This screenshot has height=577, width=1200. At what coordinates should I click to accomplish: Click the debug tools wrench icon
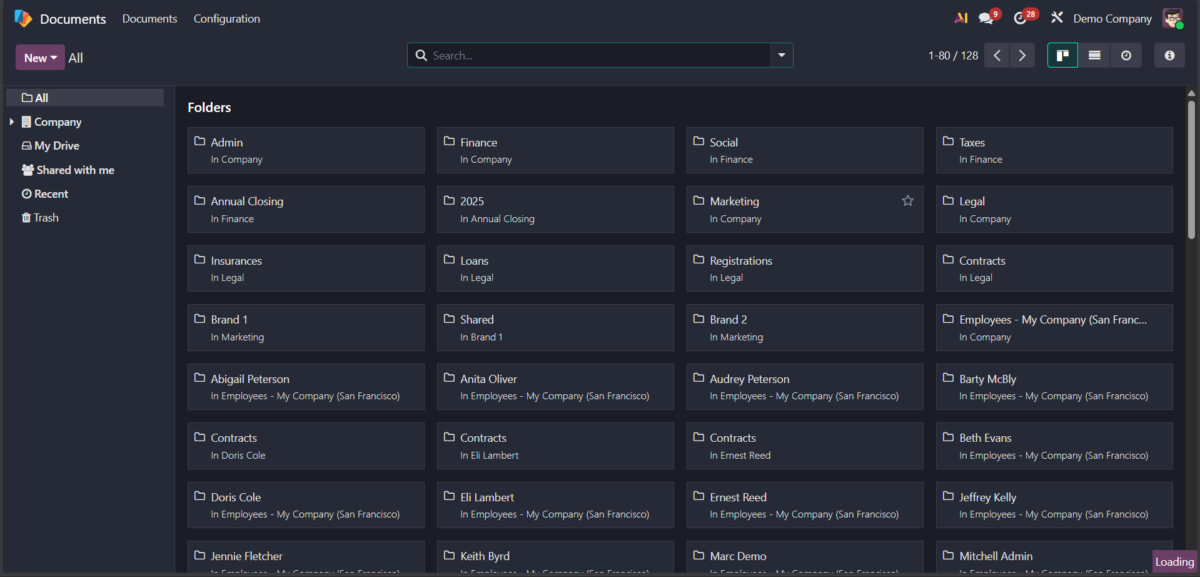coord(1057,18)
